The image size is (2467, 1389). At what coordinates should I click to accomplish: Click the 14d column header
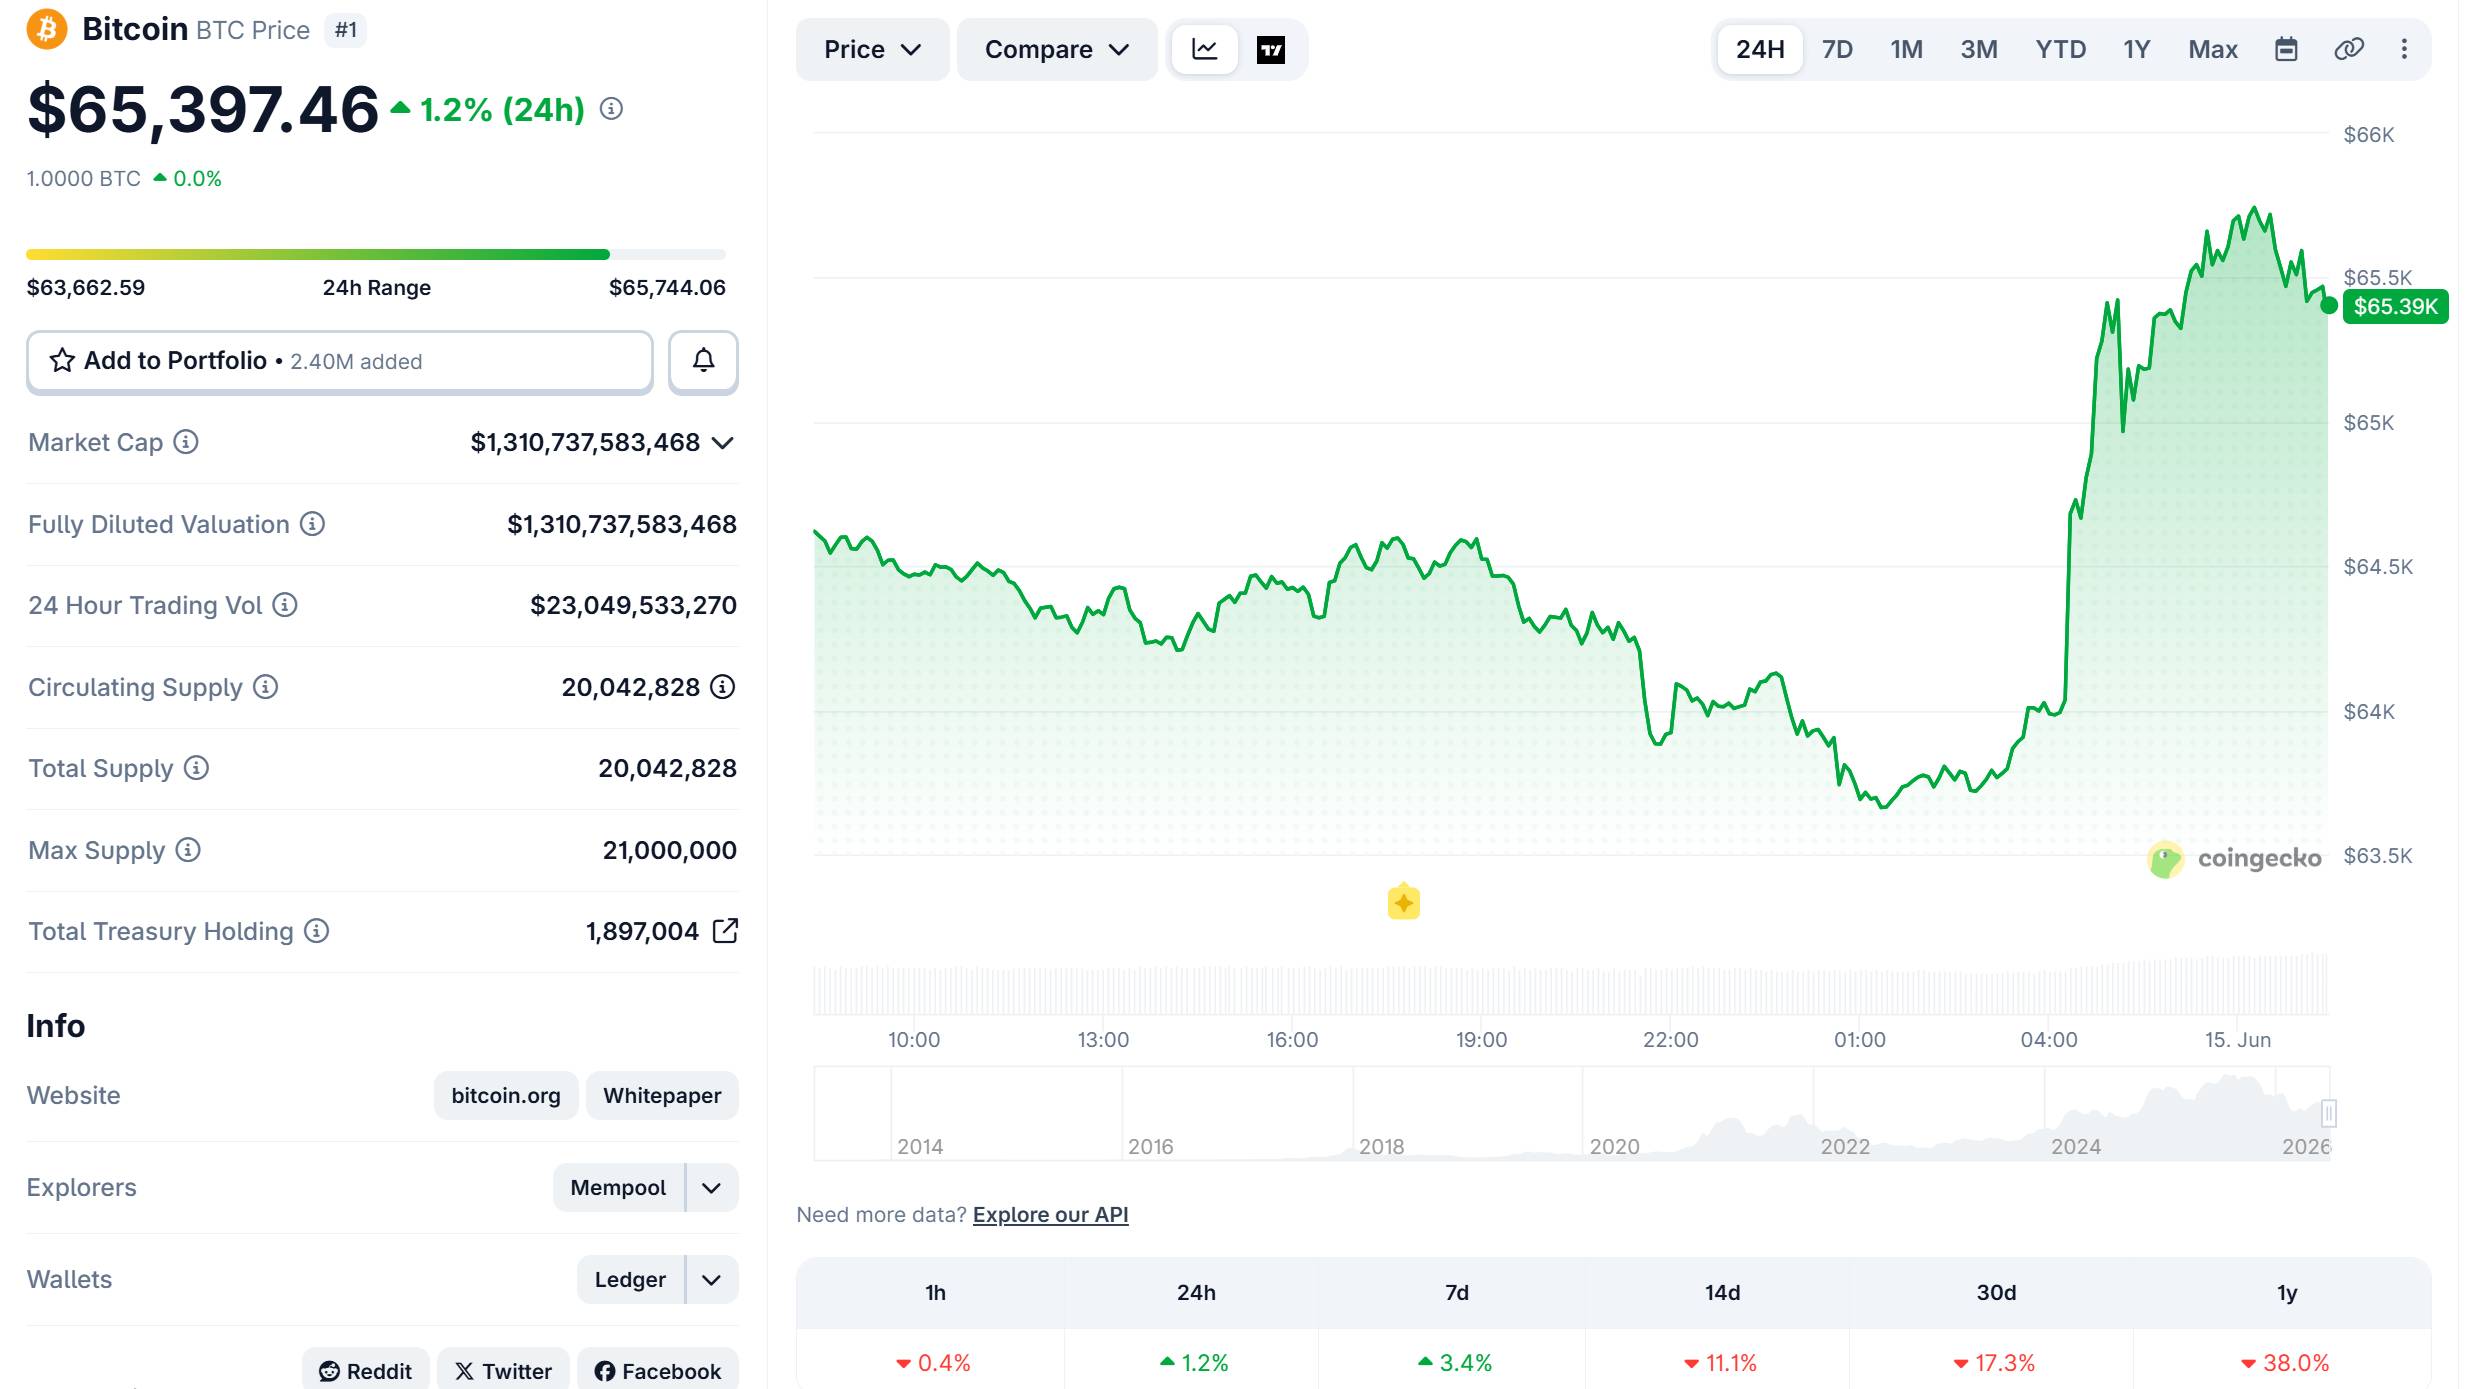[x=1722, y=1293]
